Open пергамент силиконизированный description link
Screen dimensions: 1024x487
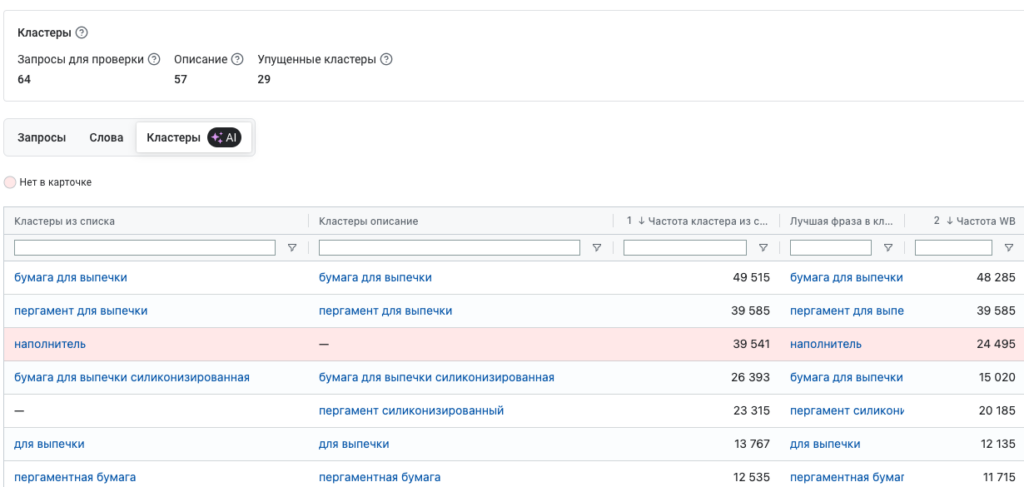411,411
